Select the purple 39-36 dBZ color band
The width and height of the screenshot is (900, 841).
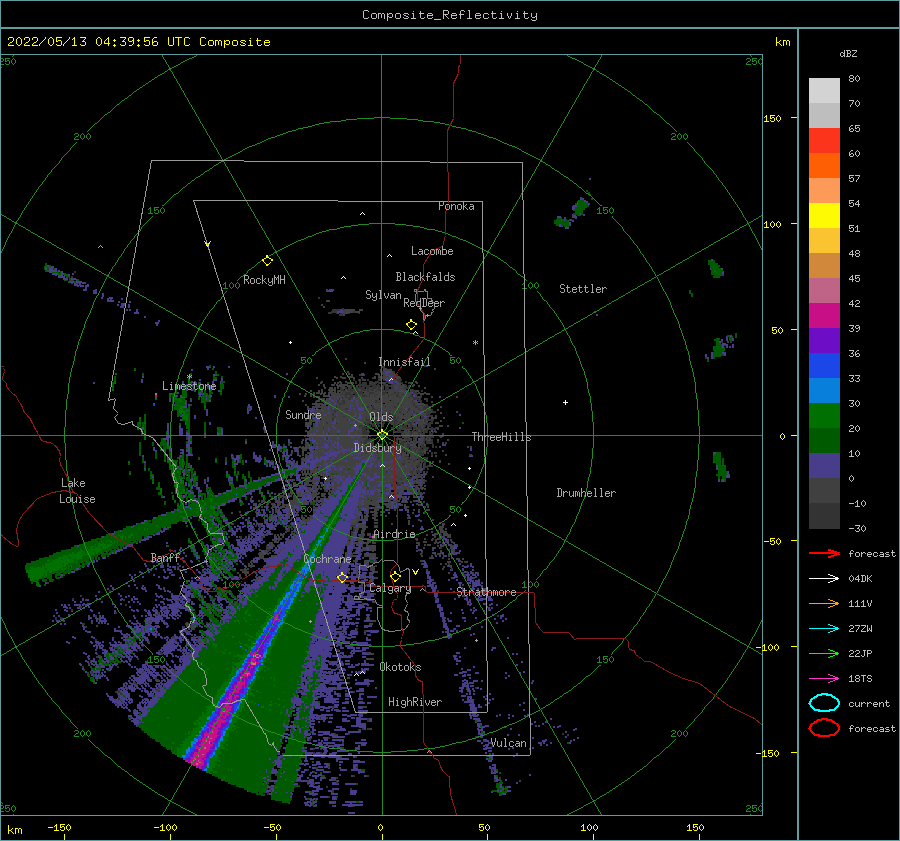click(x=824, y=341)
